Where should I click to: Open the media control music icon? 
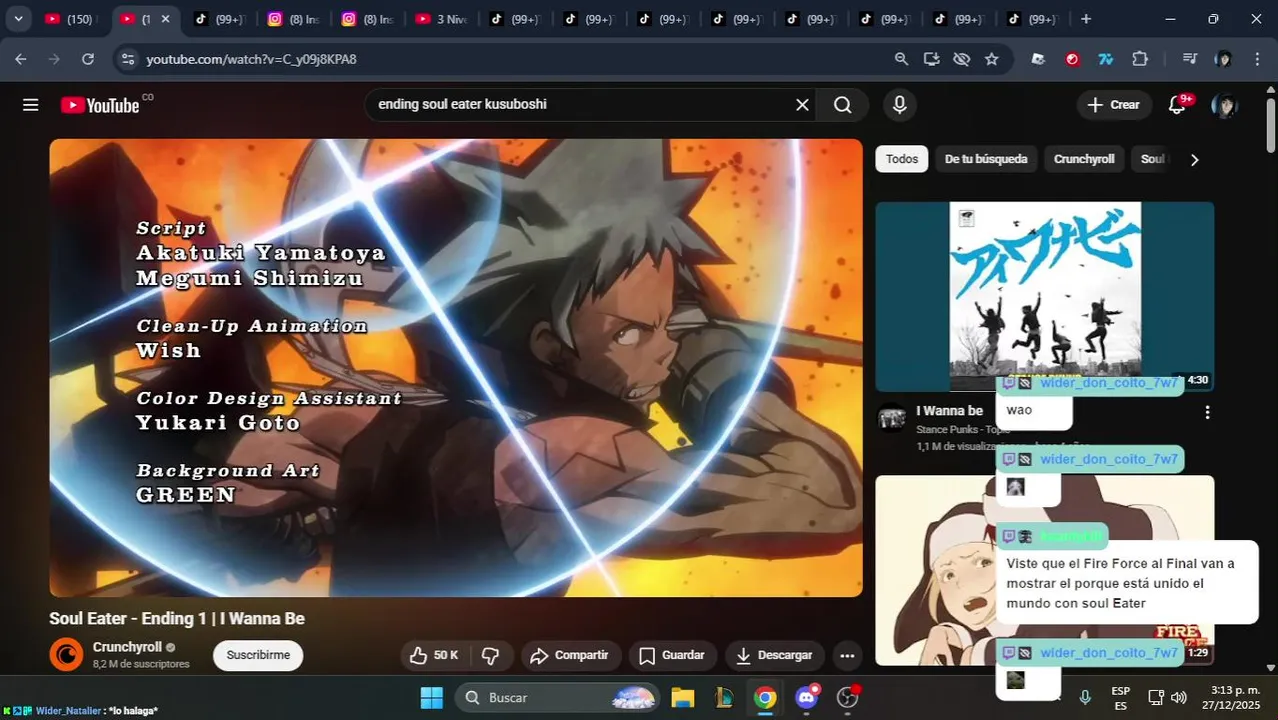click(x=1189, y=60)
